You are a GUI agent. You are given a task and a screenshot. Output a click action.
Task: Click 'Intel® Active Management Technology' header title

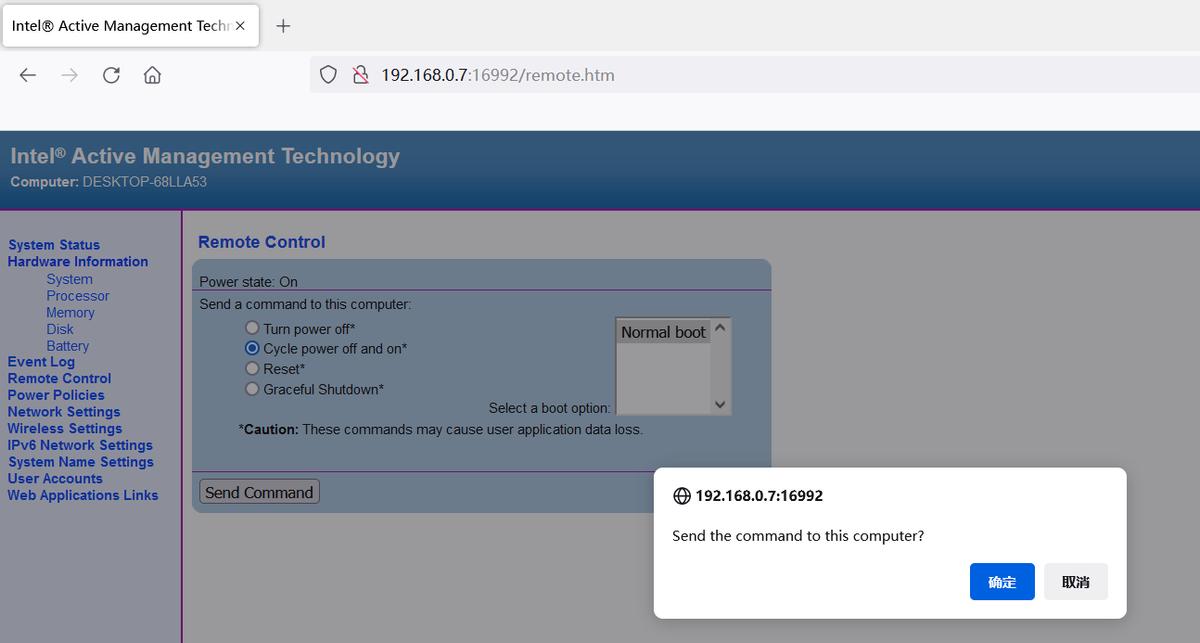pos(205,156)
